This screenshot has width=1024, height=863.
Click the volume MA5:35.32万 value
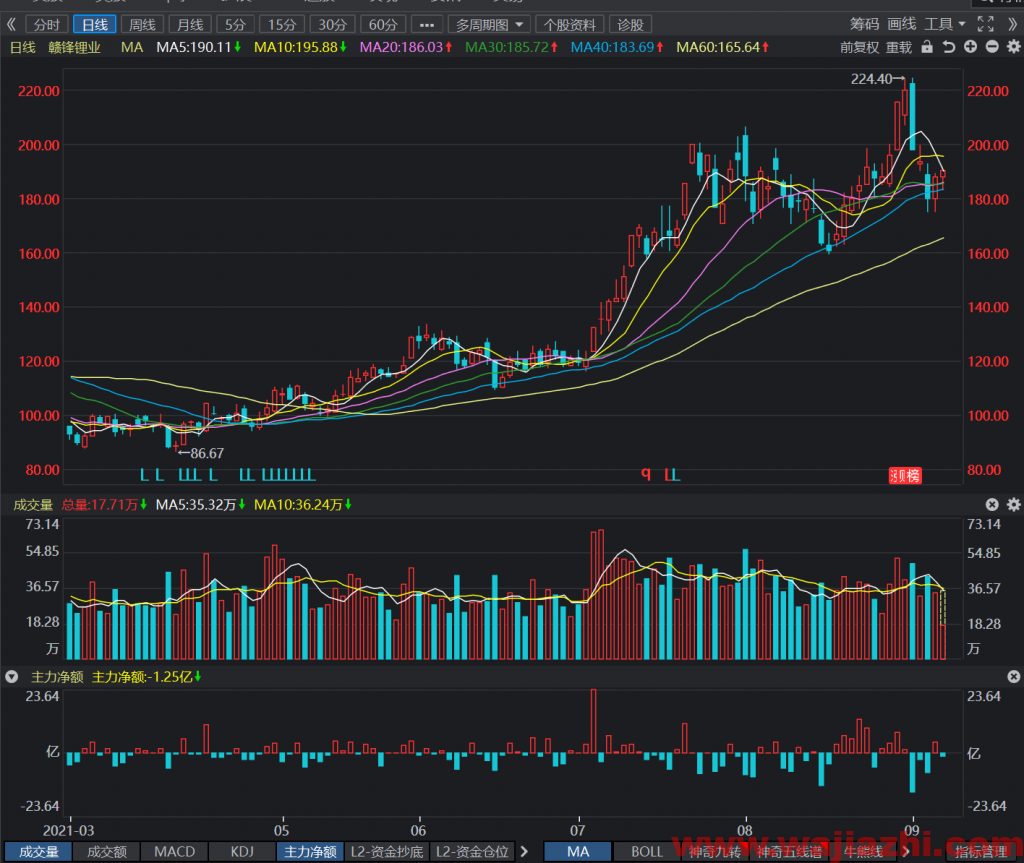pos(200,504)
